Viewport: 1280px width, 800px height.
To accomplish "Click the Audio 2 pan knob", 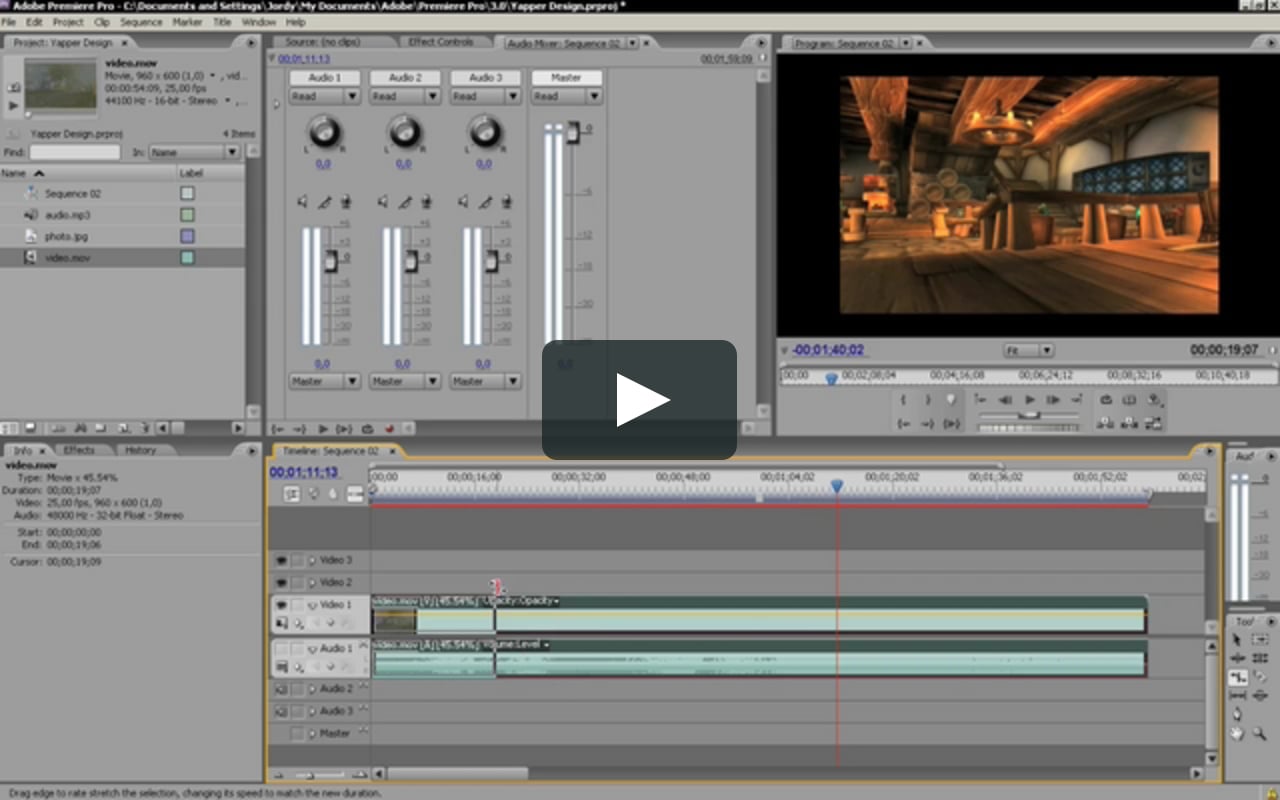I will pos(405,131).
